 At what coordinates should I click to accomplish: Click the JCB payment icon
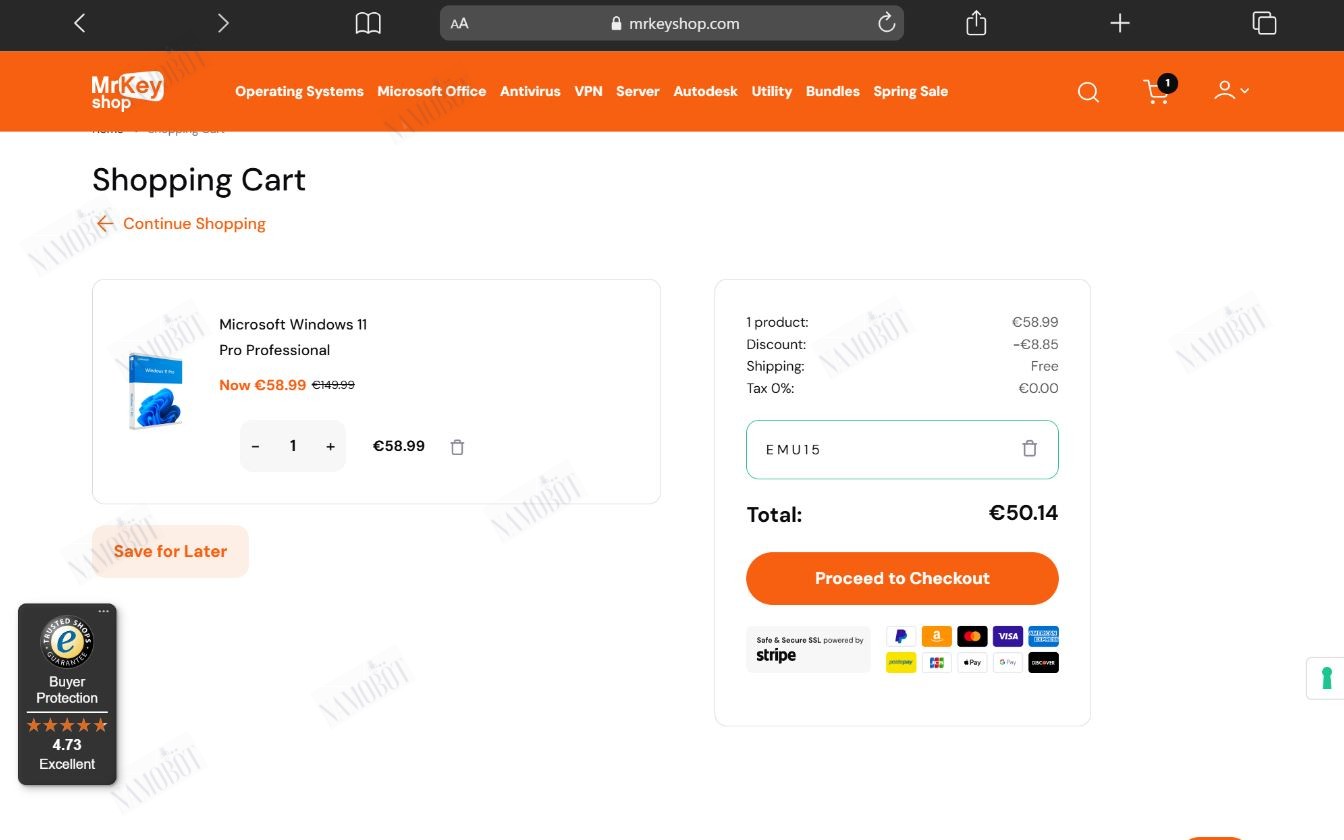click(937, 662)
